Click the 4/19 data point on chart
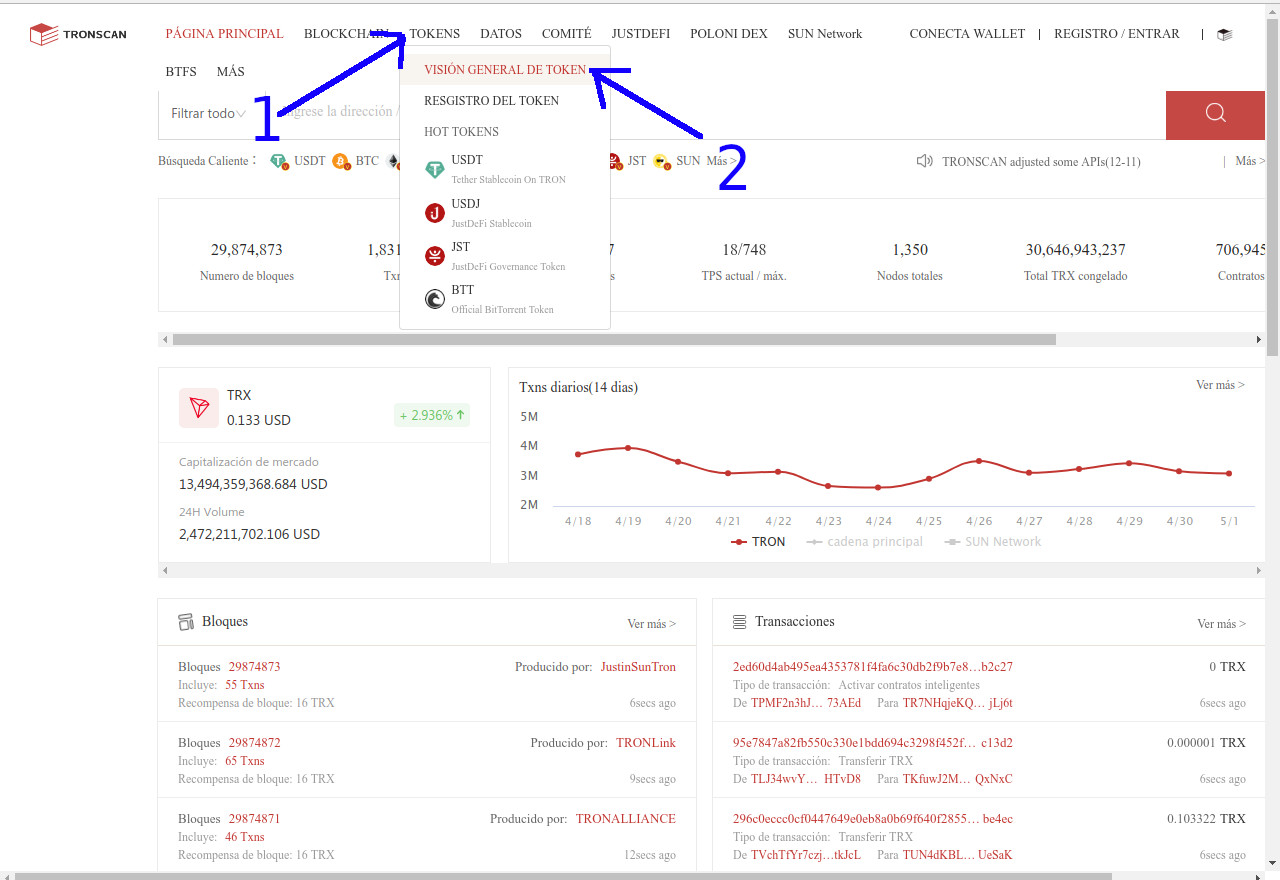Screen dimensions: 1280x880 pyautogui.click(x=628, y=448)
